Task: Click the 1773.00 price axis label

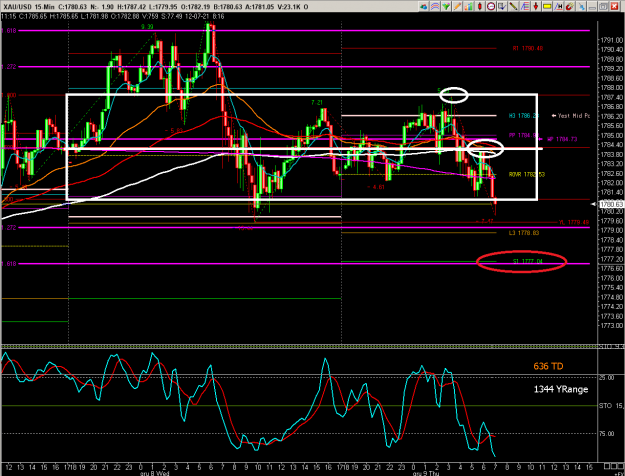Action: click(610, 326)
